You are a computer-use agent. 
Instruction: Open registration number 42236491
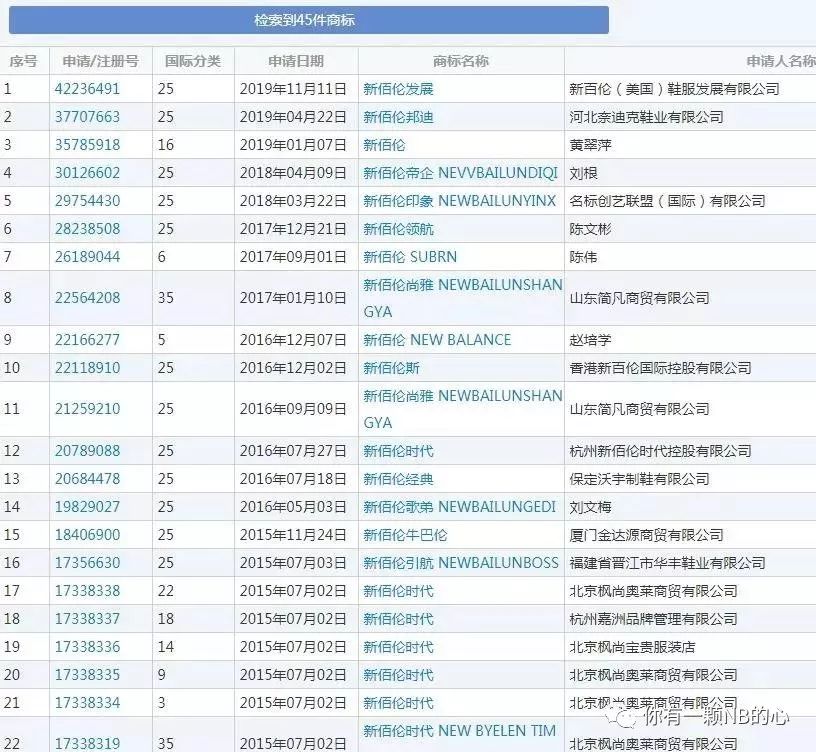[87, 89]
